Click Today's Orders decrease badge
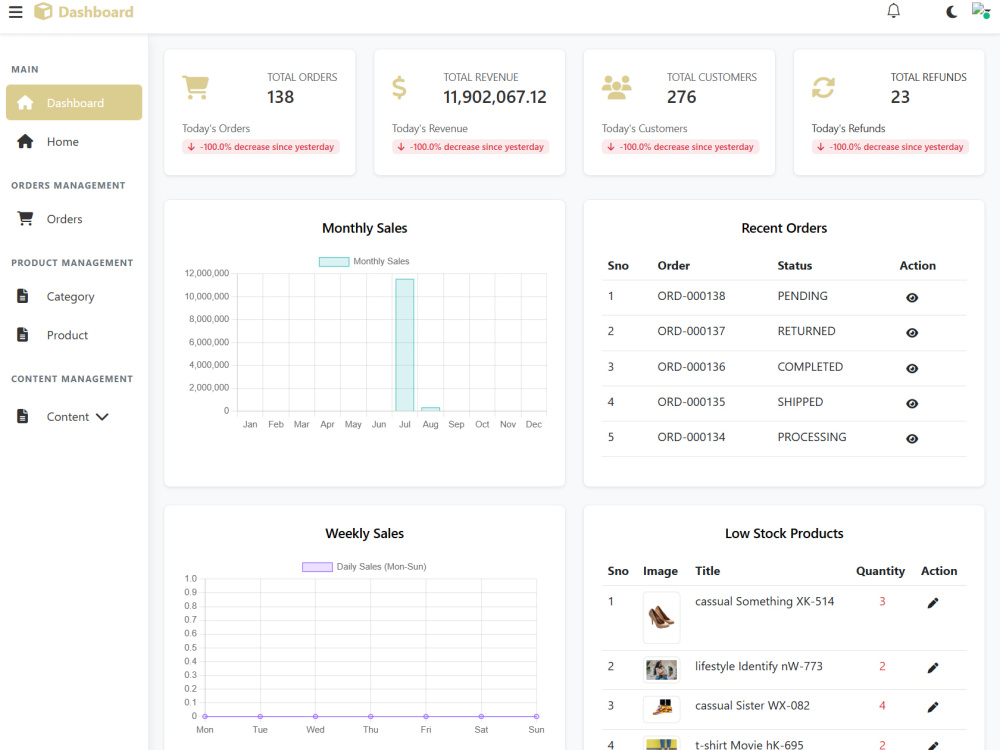 point(261,147)
